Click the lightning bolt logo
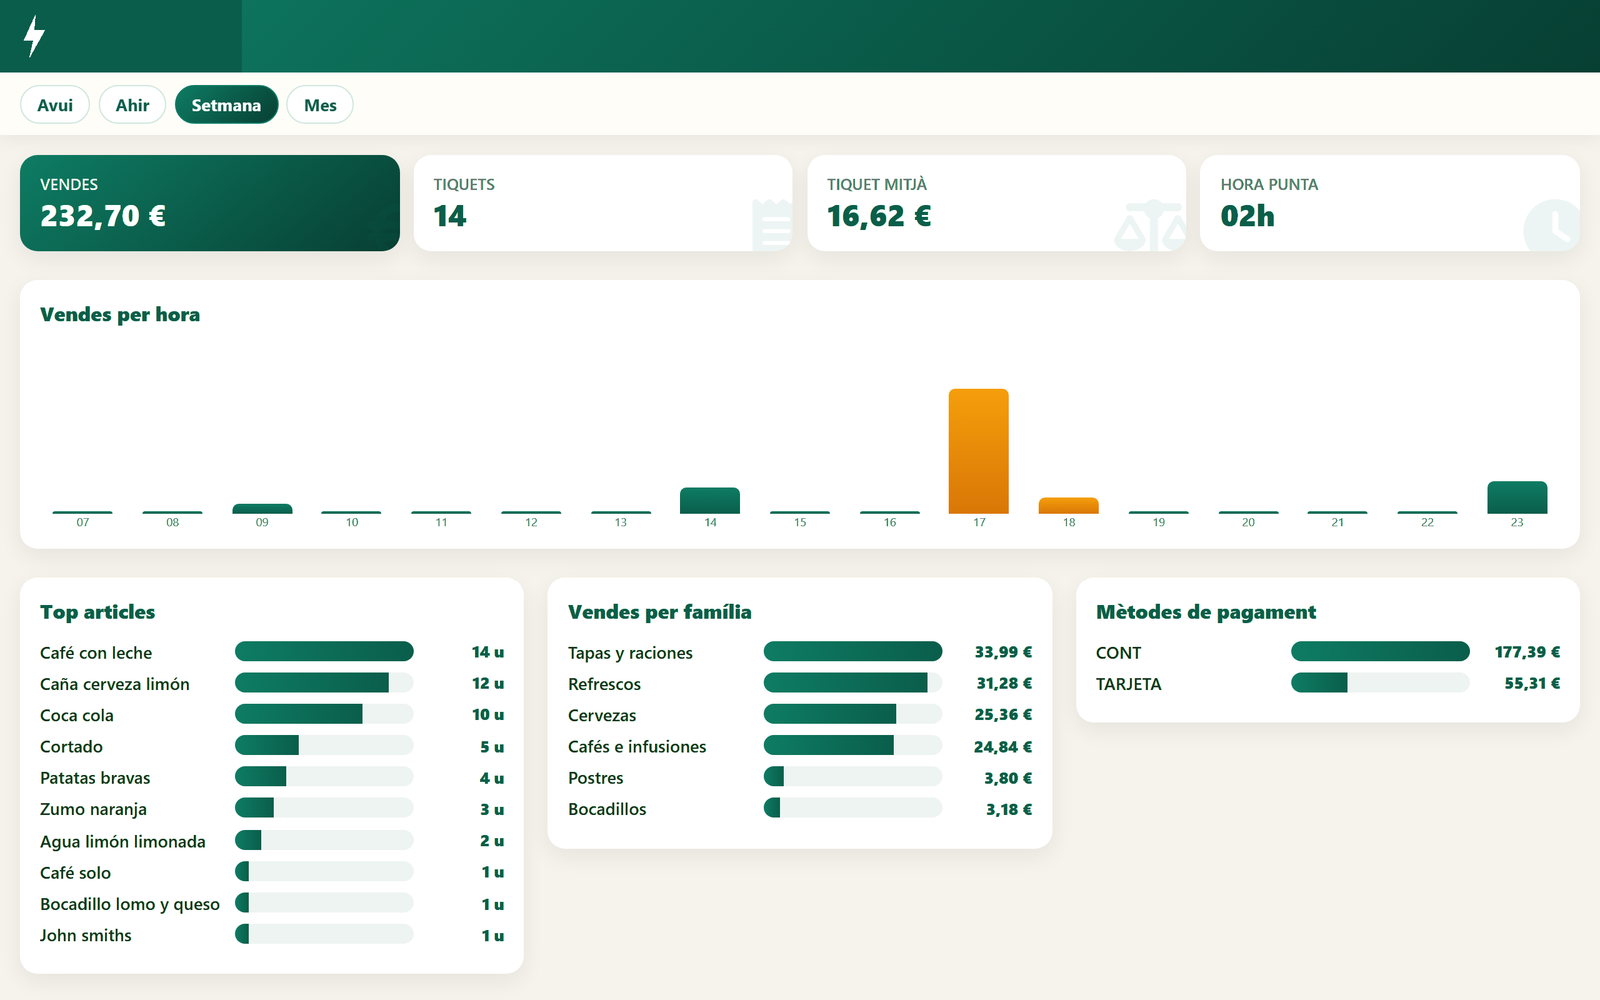Screen dimensions: 1600x1000 click(x=34, y=36)
